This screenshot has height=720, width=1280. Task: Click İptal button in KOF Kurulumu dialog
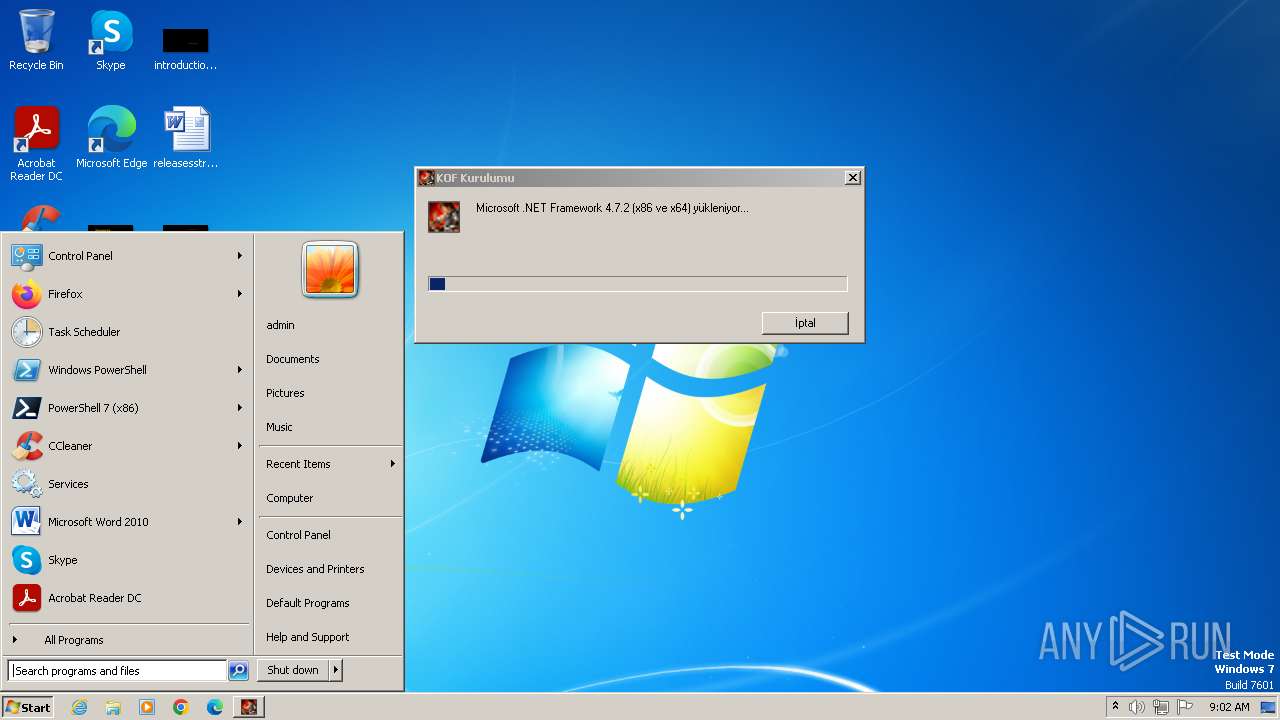[x=805, y=323]
